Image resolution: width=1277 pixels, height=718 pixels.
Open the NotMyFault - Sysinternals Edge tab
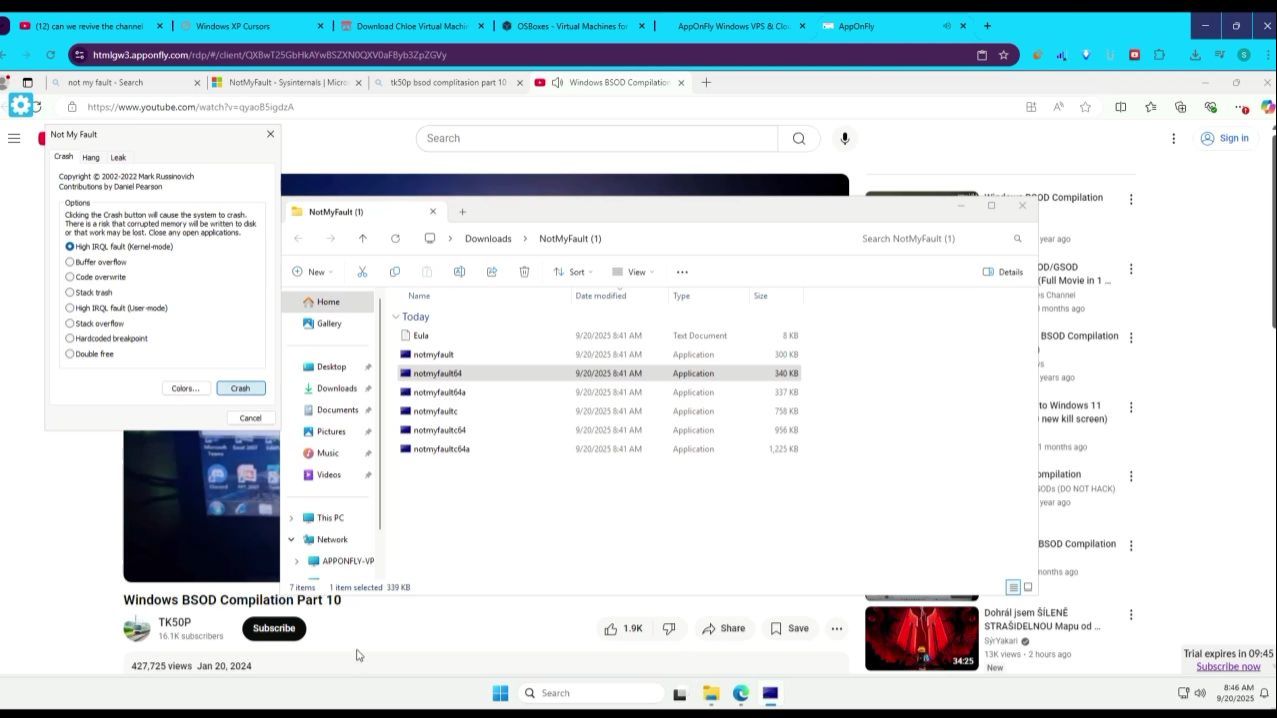(286, 83)
